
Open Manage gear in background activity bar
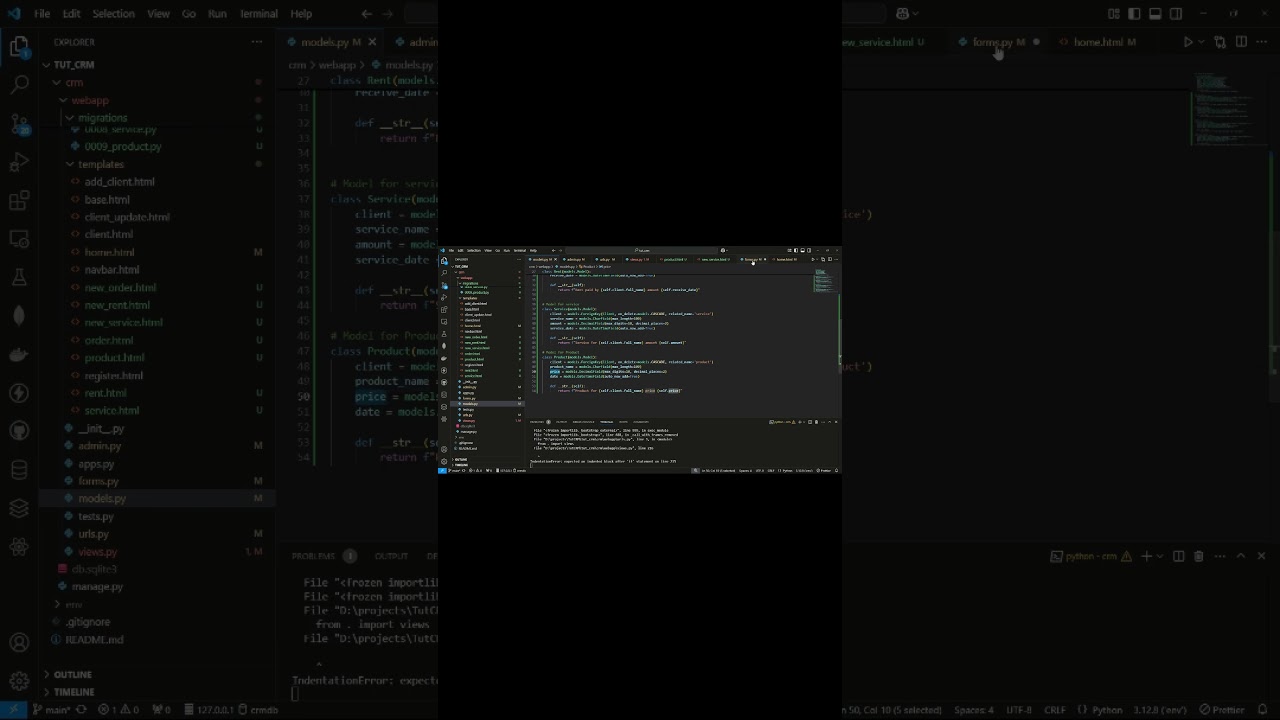[x=19, y=682]
